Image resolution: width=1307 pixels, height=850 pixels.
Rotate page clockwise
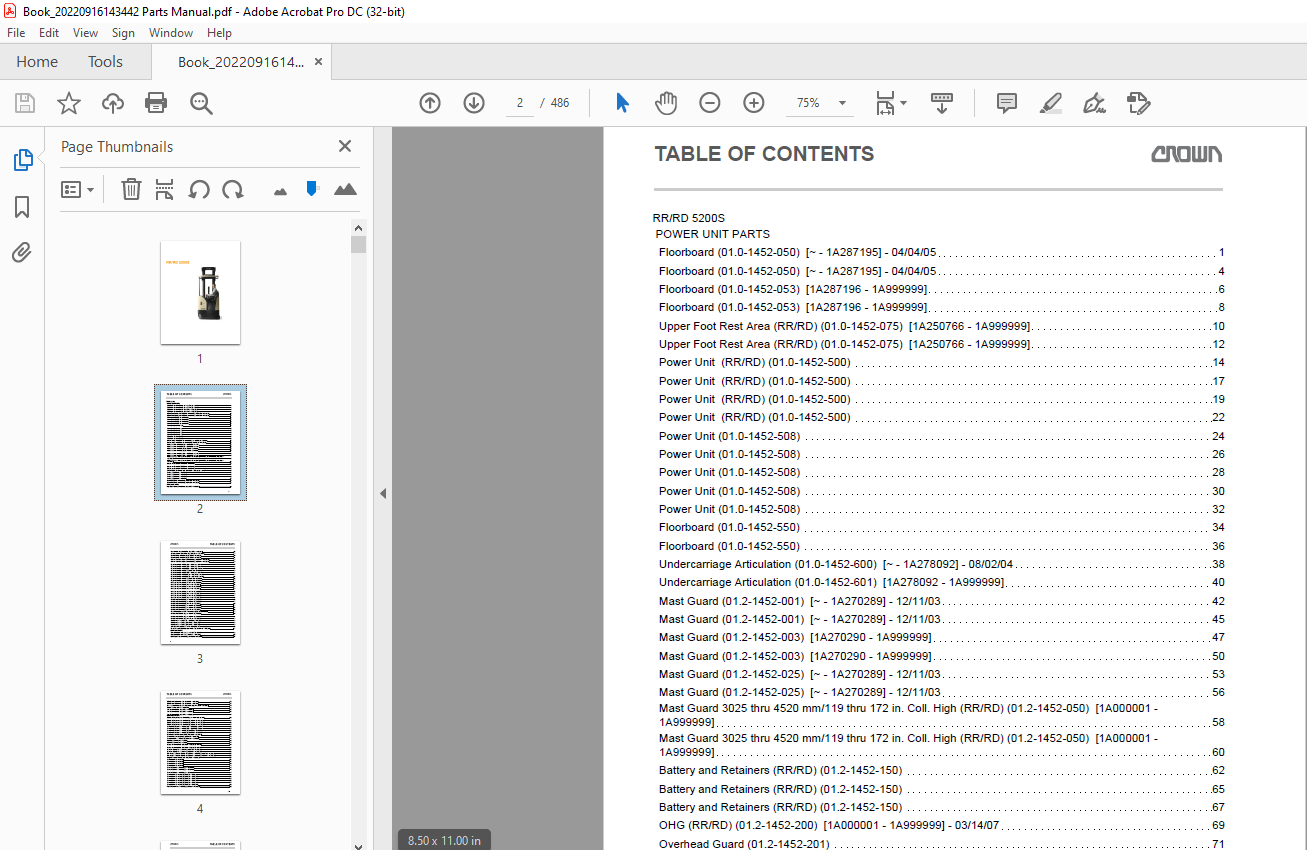[233, 189]
